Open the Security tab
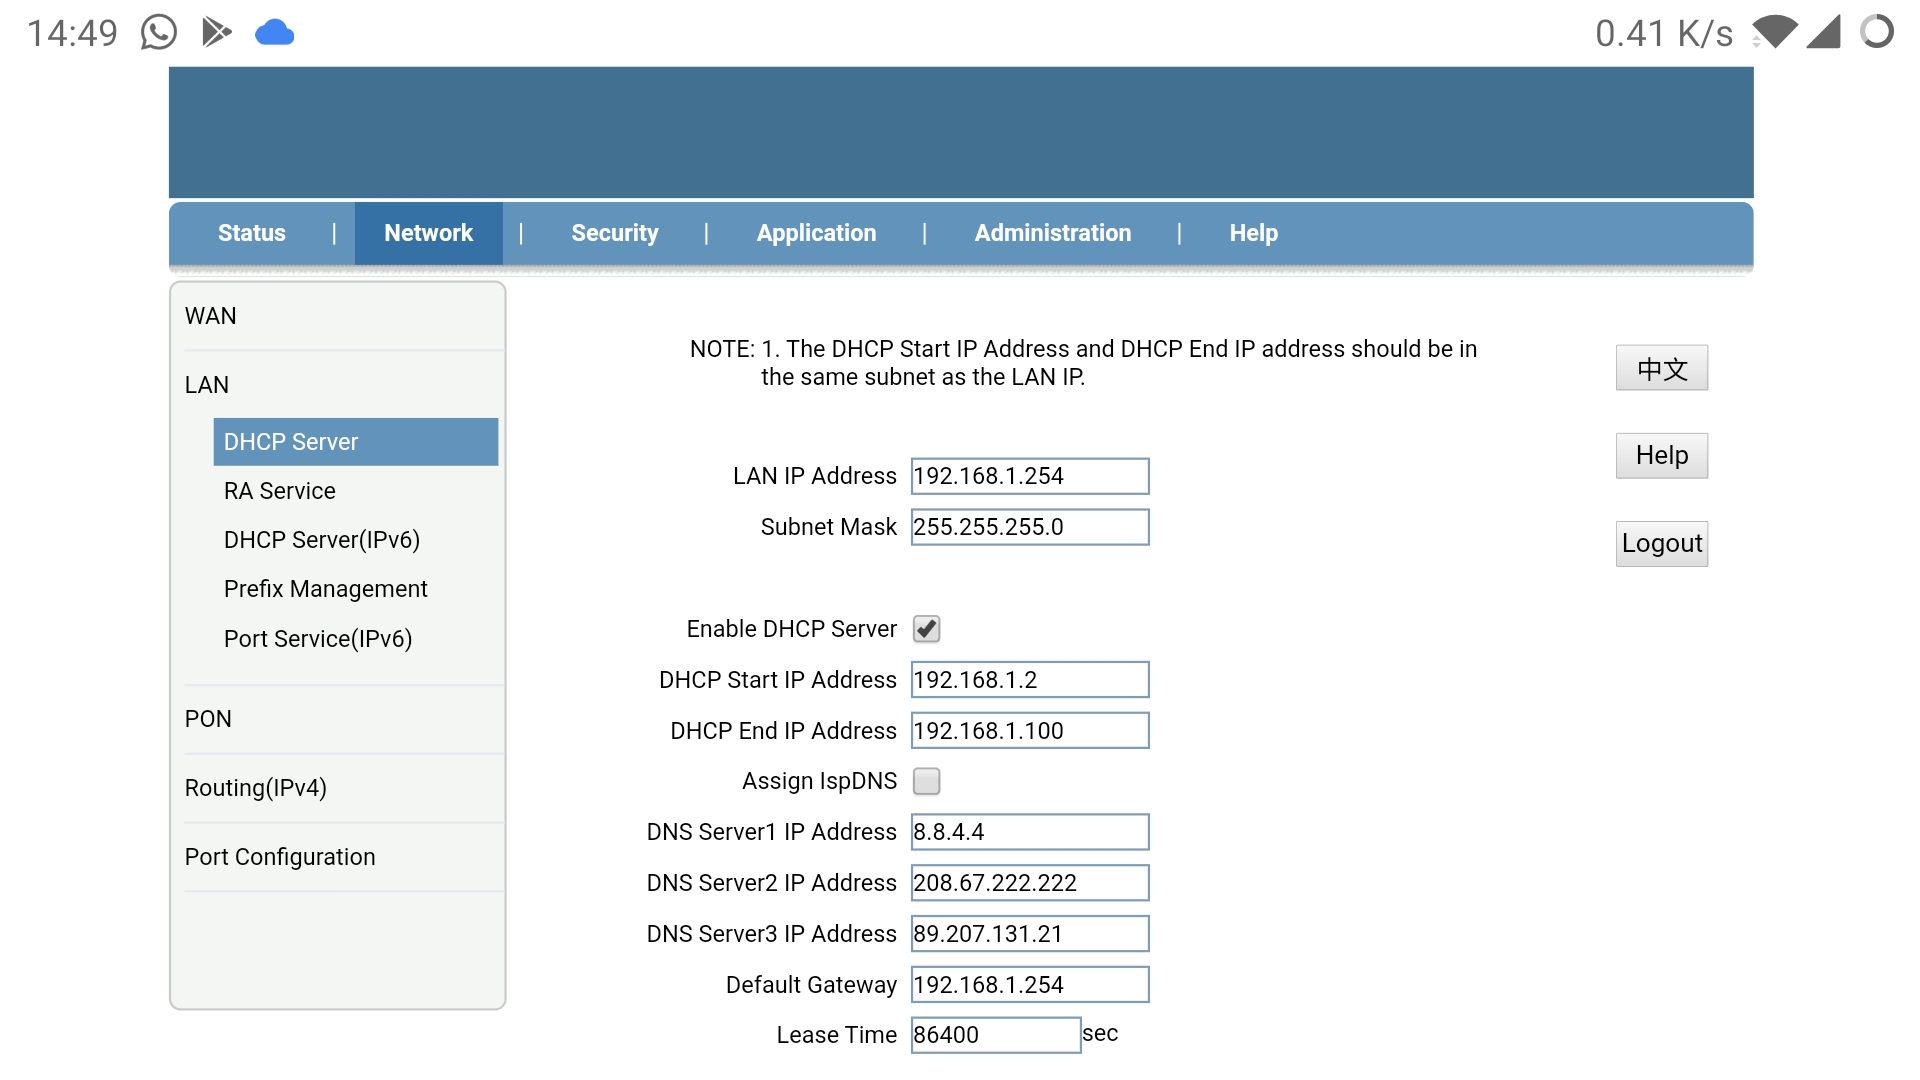This screenshot has height=1080, width=1920. pos(614,233)
